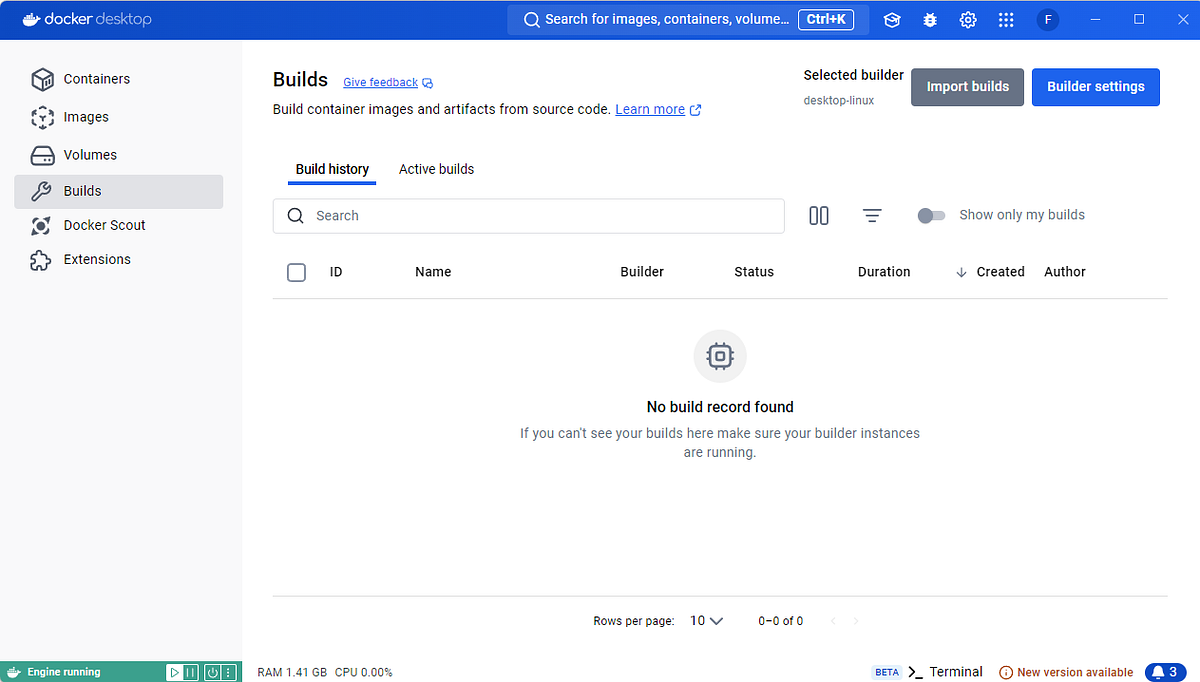Open the Extensions section
The width and height of the screenshot is (1200, 682).
point(97,259)
